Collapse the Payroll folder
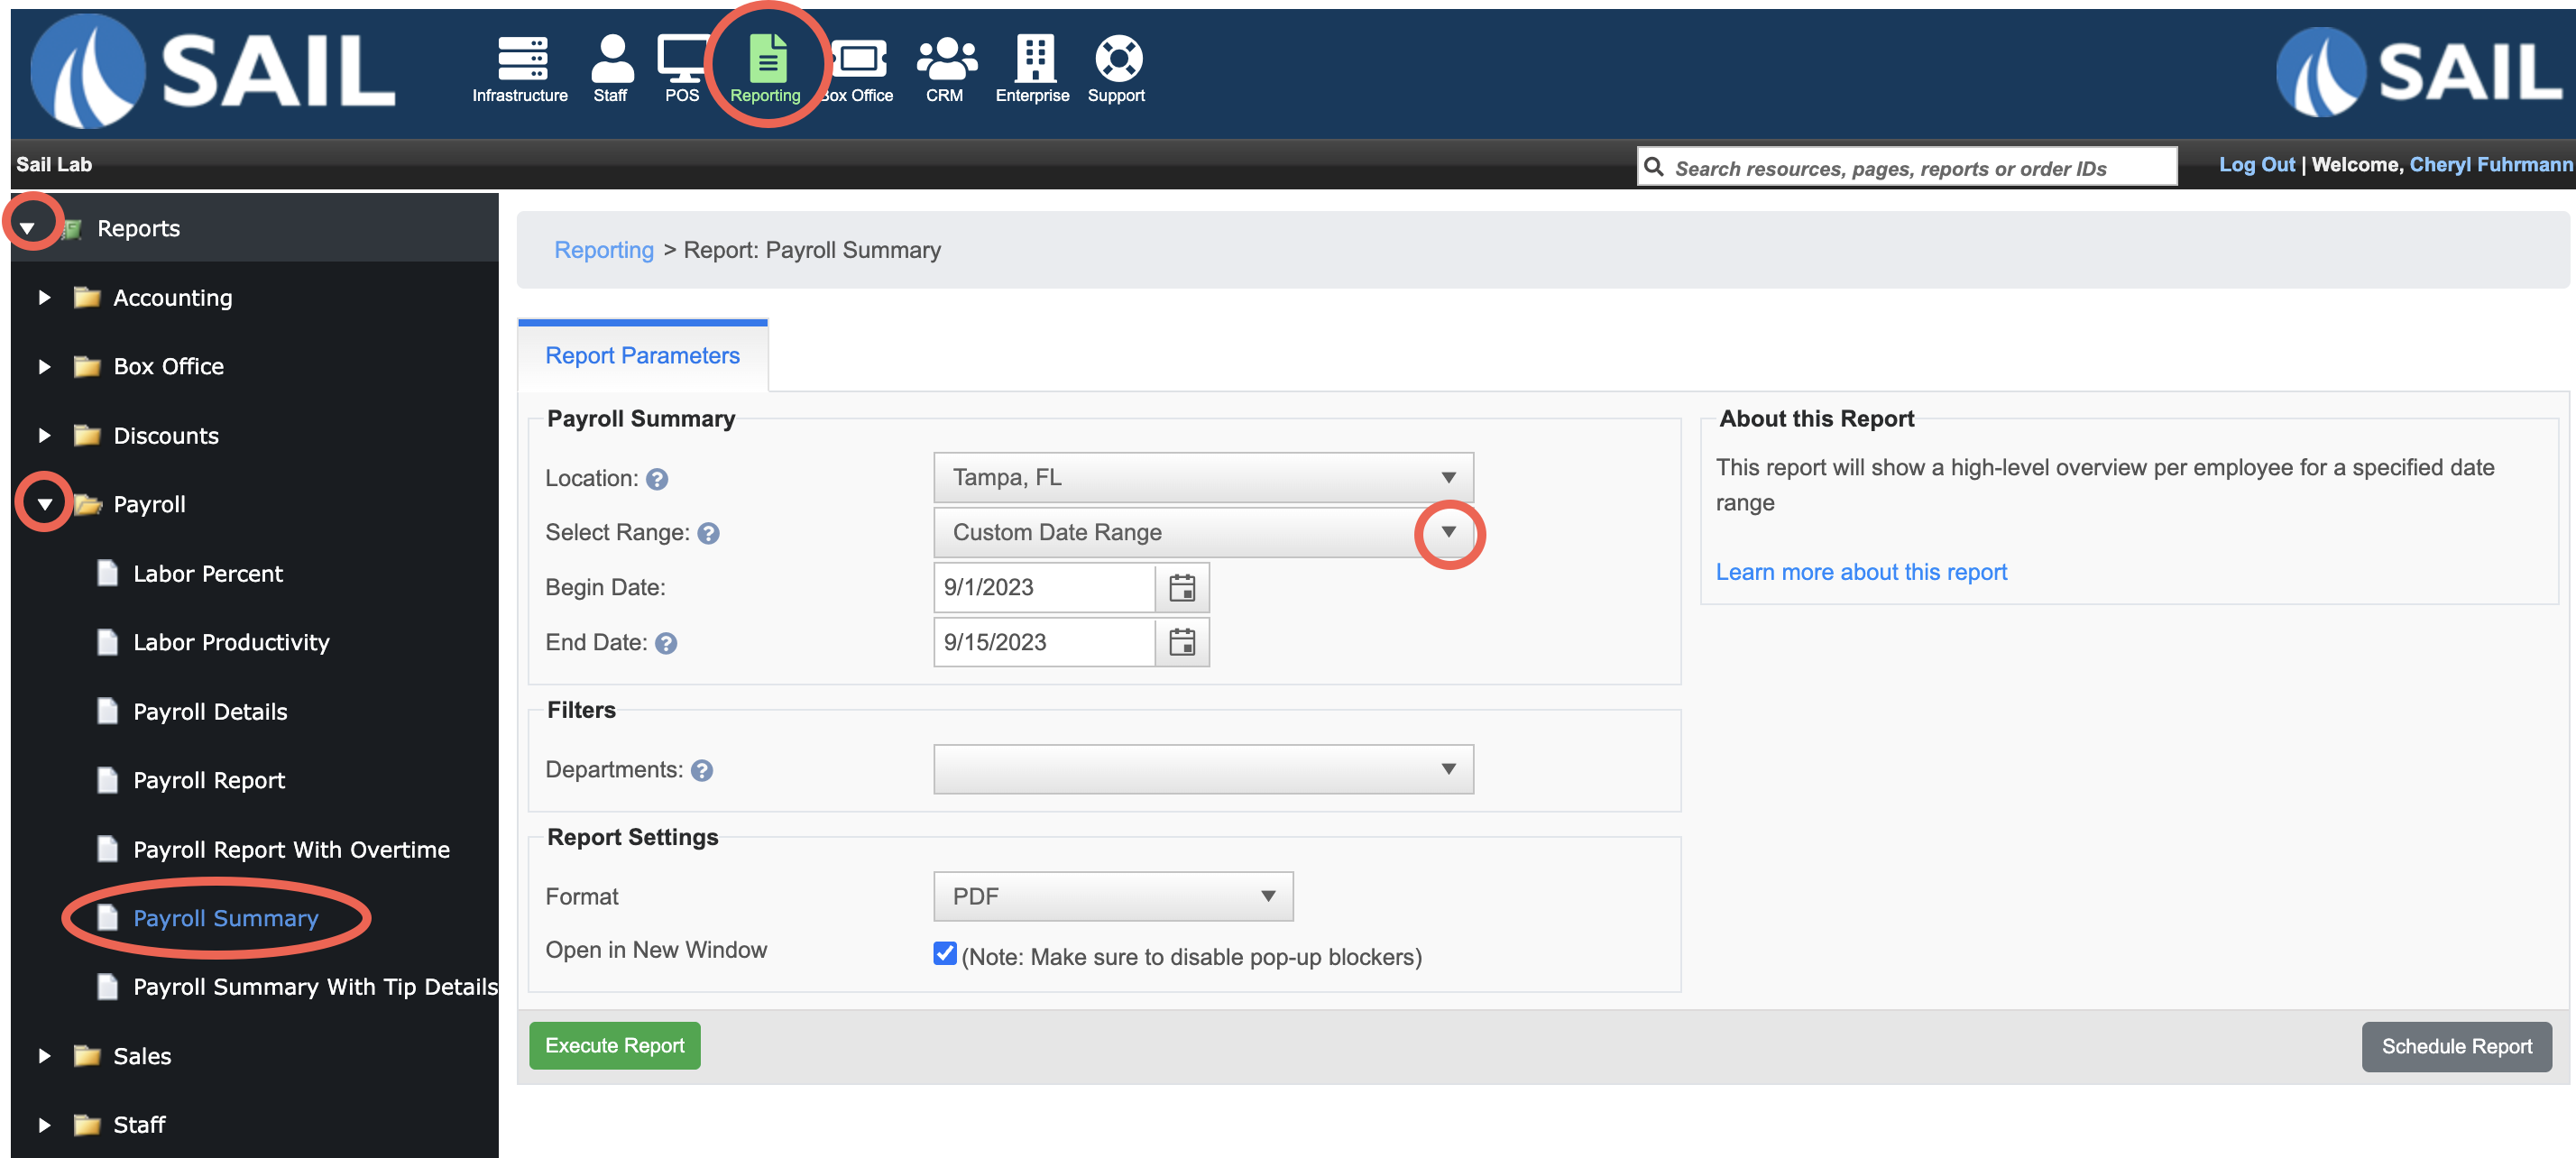Screen dimensions: 2576x1158 point(44,504)
